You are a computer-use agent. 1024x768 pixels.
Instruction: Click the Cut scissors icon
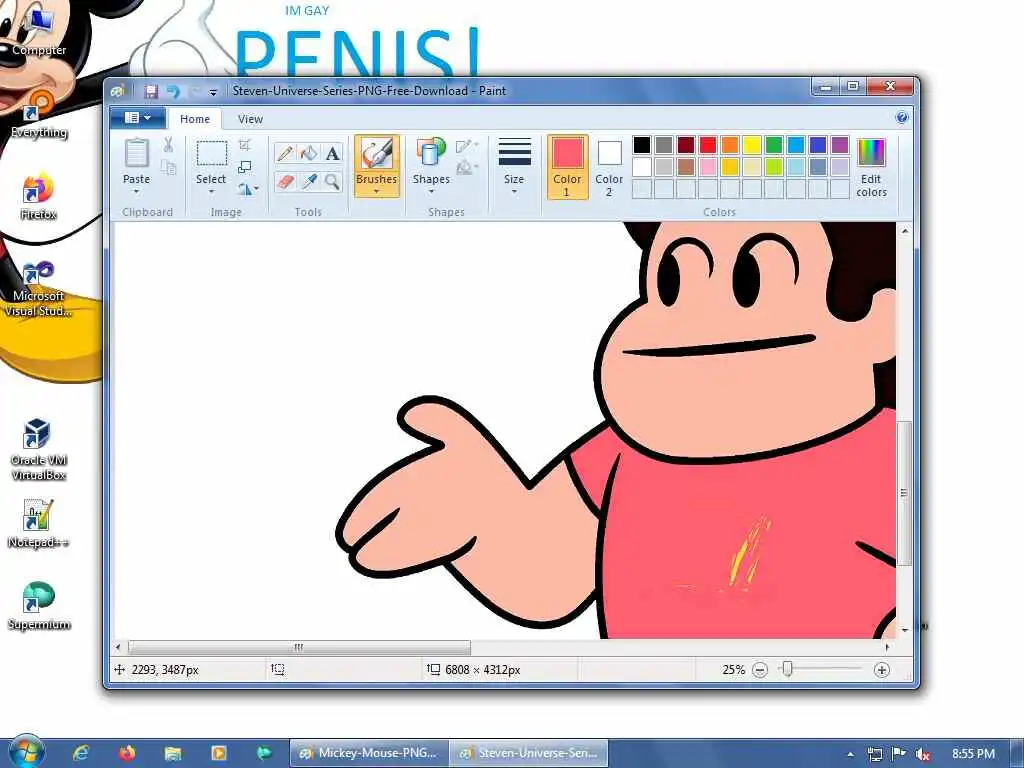[168, 144]
